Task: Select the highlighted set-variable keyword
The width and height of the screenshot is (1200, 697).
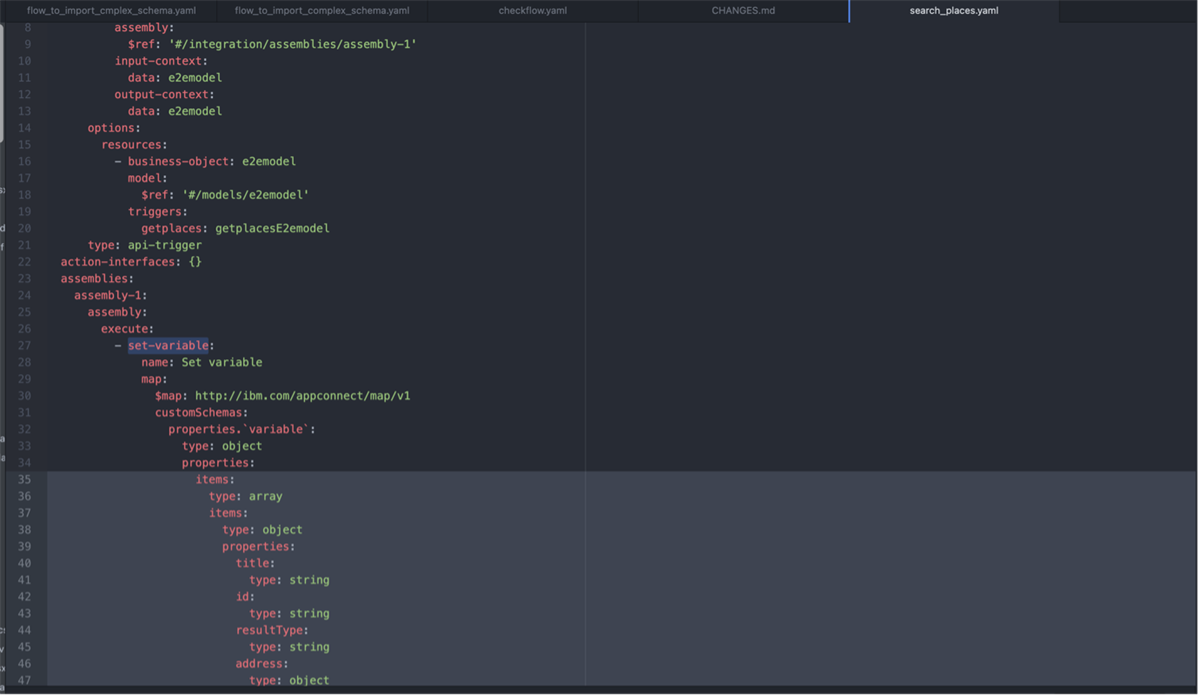Action: [x=167, y=345]
